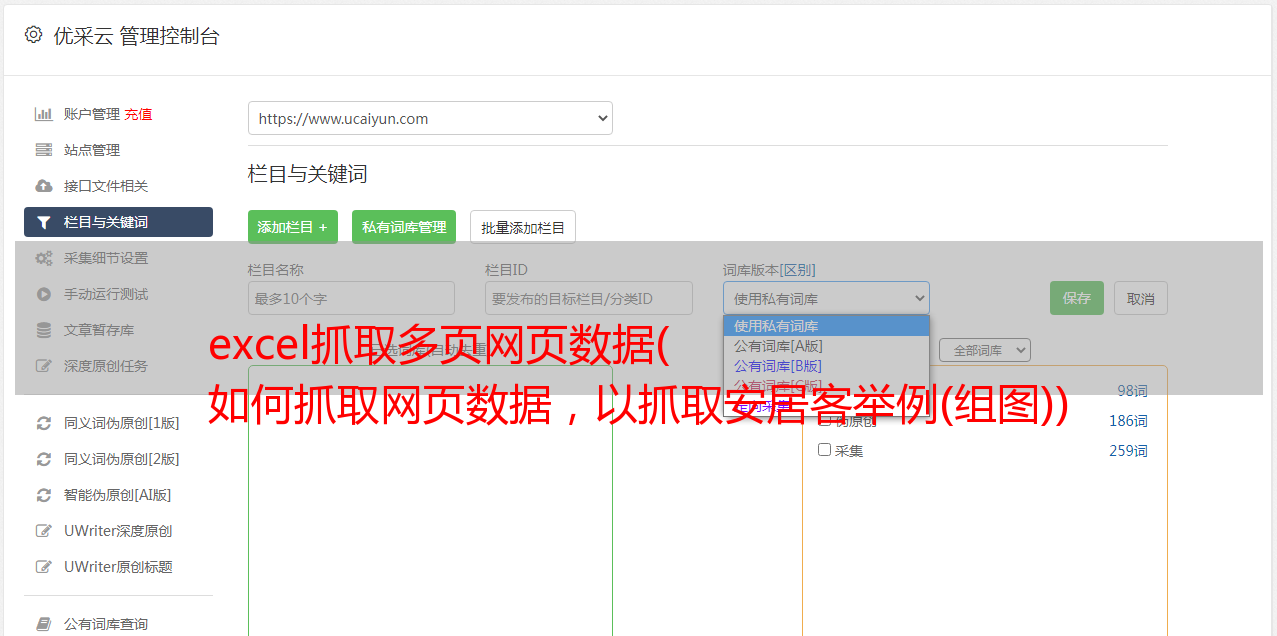The height and width of the screenshot is (636, 1277).
Task: Open 采集细节设置 in the sidebar
Action: click(106, 258)
